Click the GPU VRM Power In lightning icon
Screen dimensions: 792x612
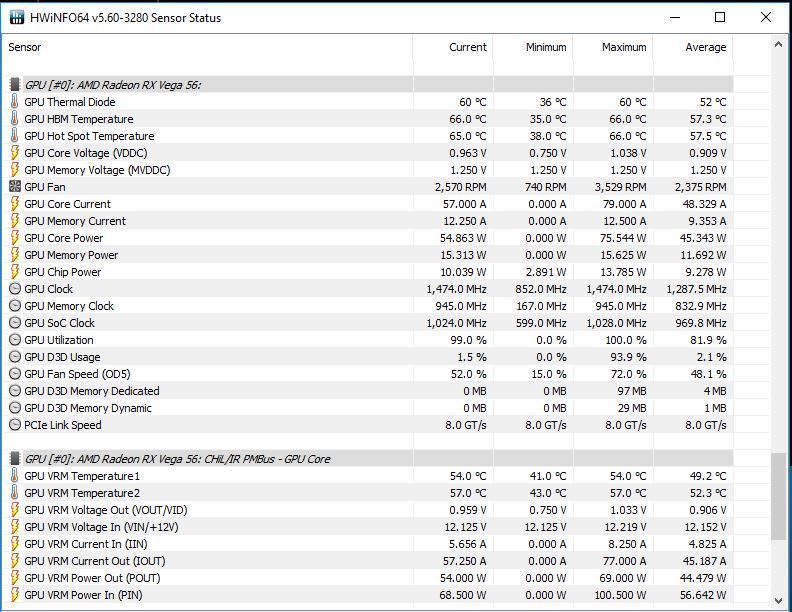click(x=15, y=595)
